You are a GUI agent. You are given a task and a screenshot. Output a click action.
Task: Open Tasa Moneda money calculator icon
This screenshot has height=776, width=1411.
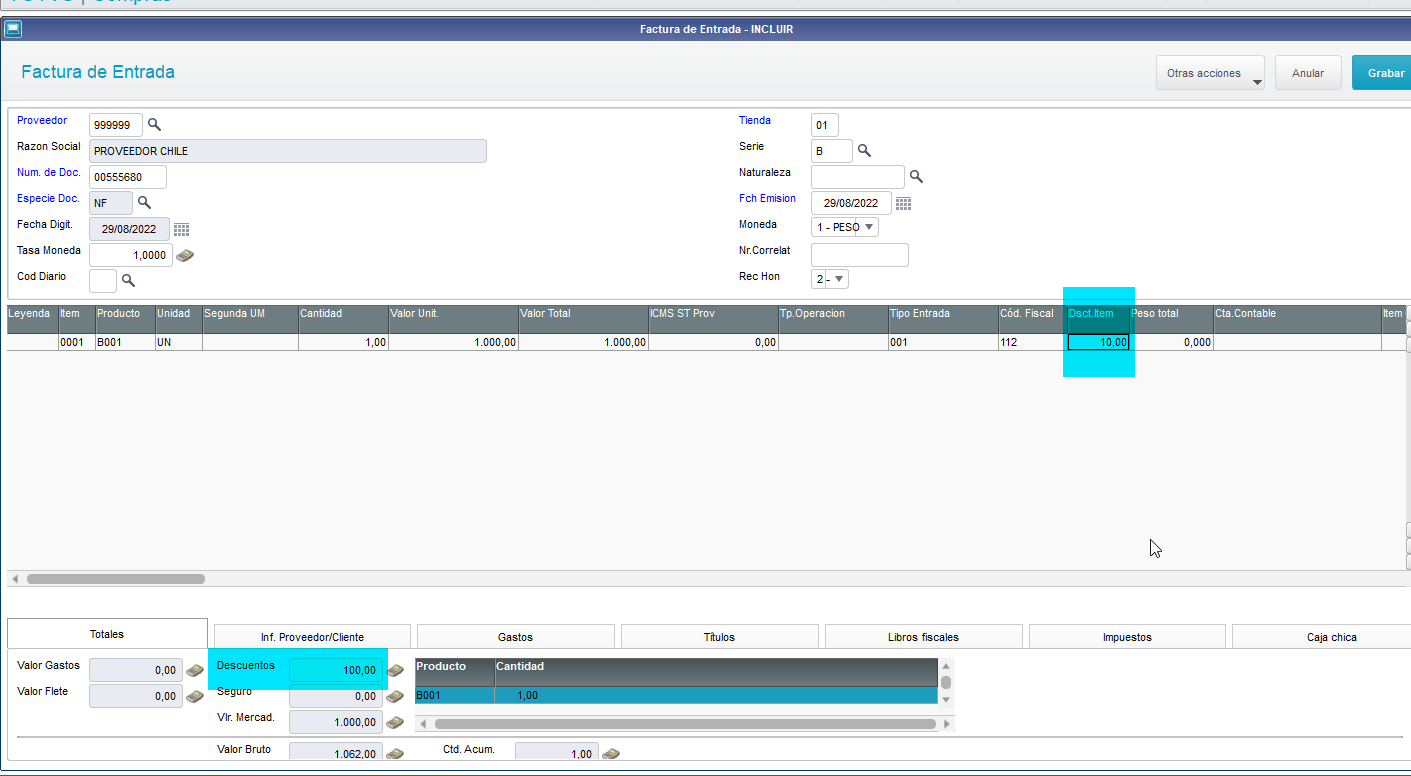(185, 256)
